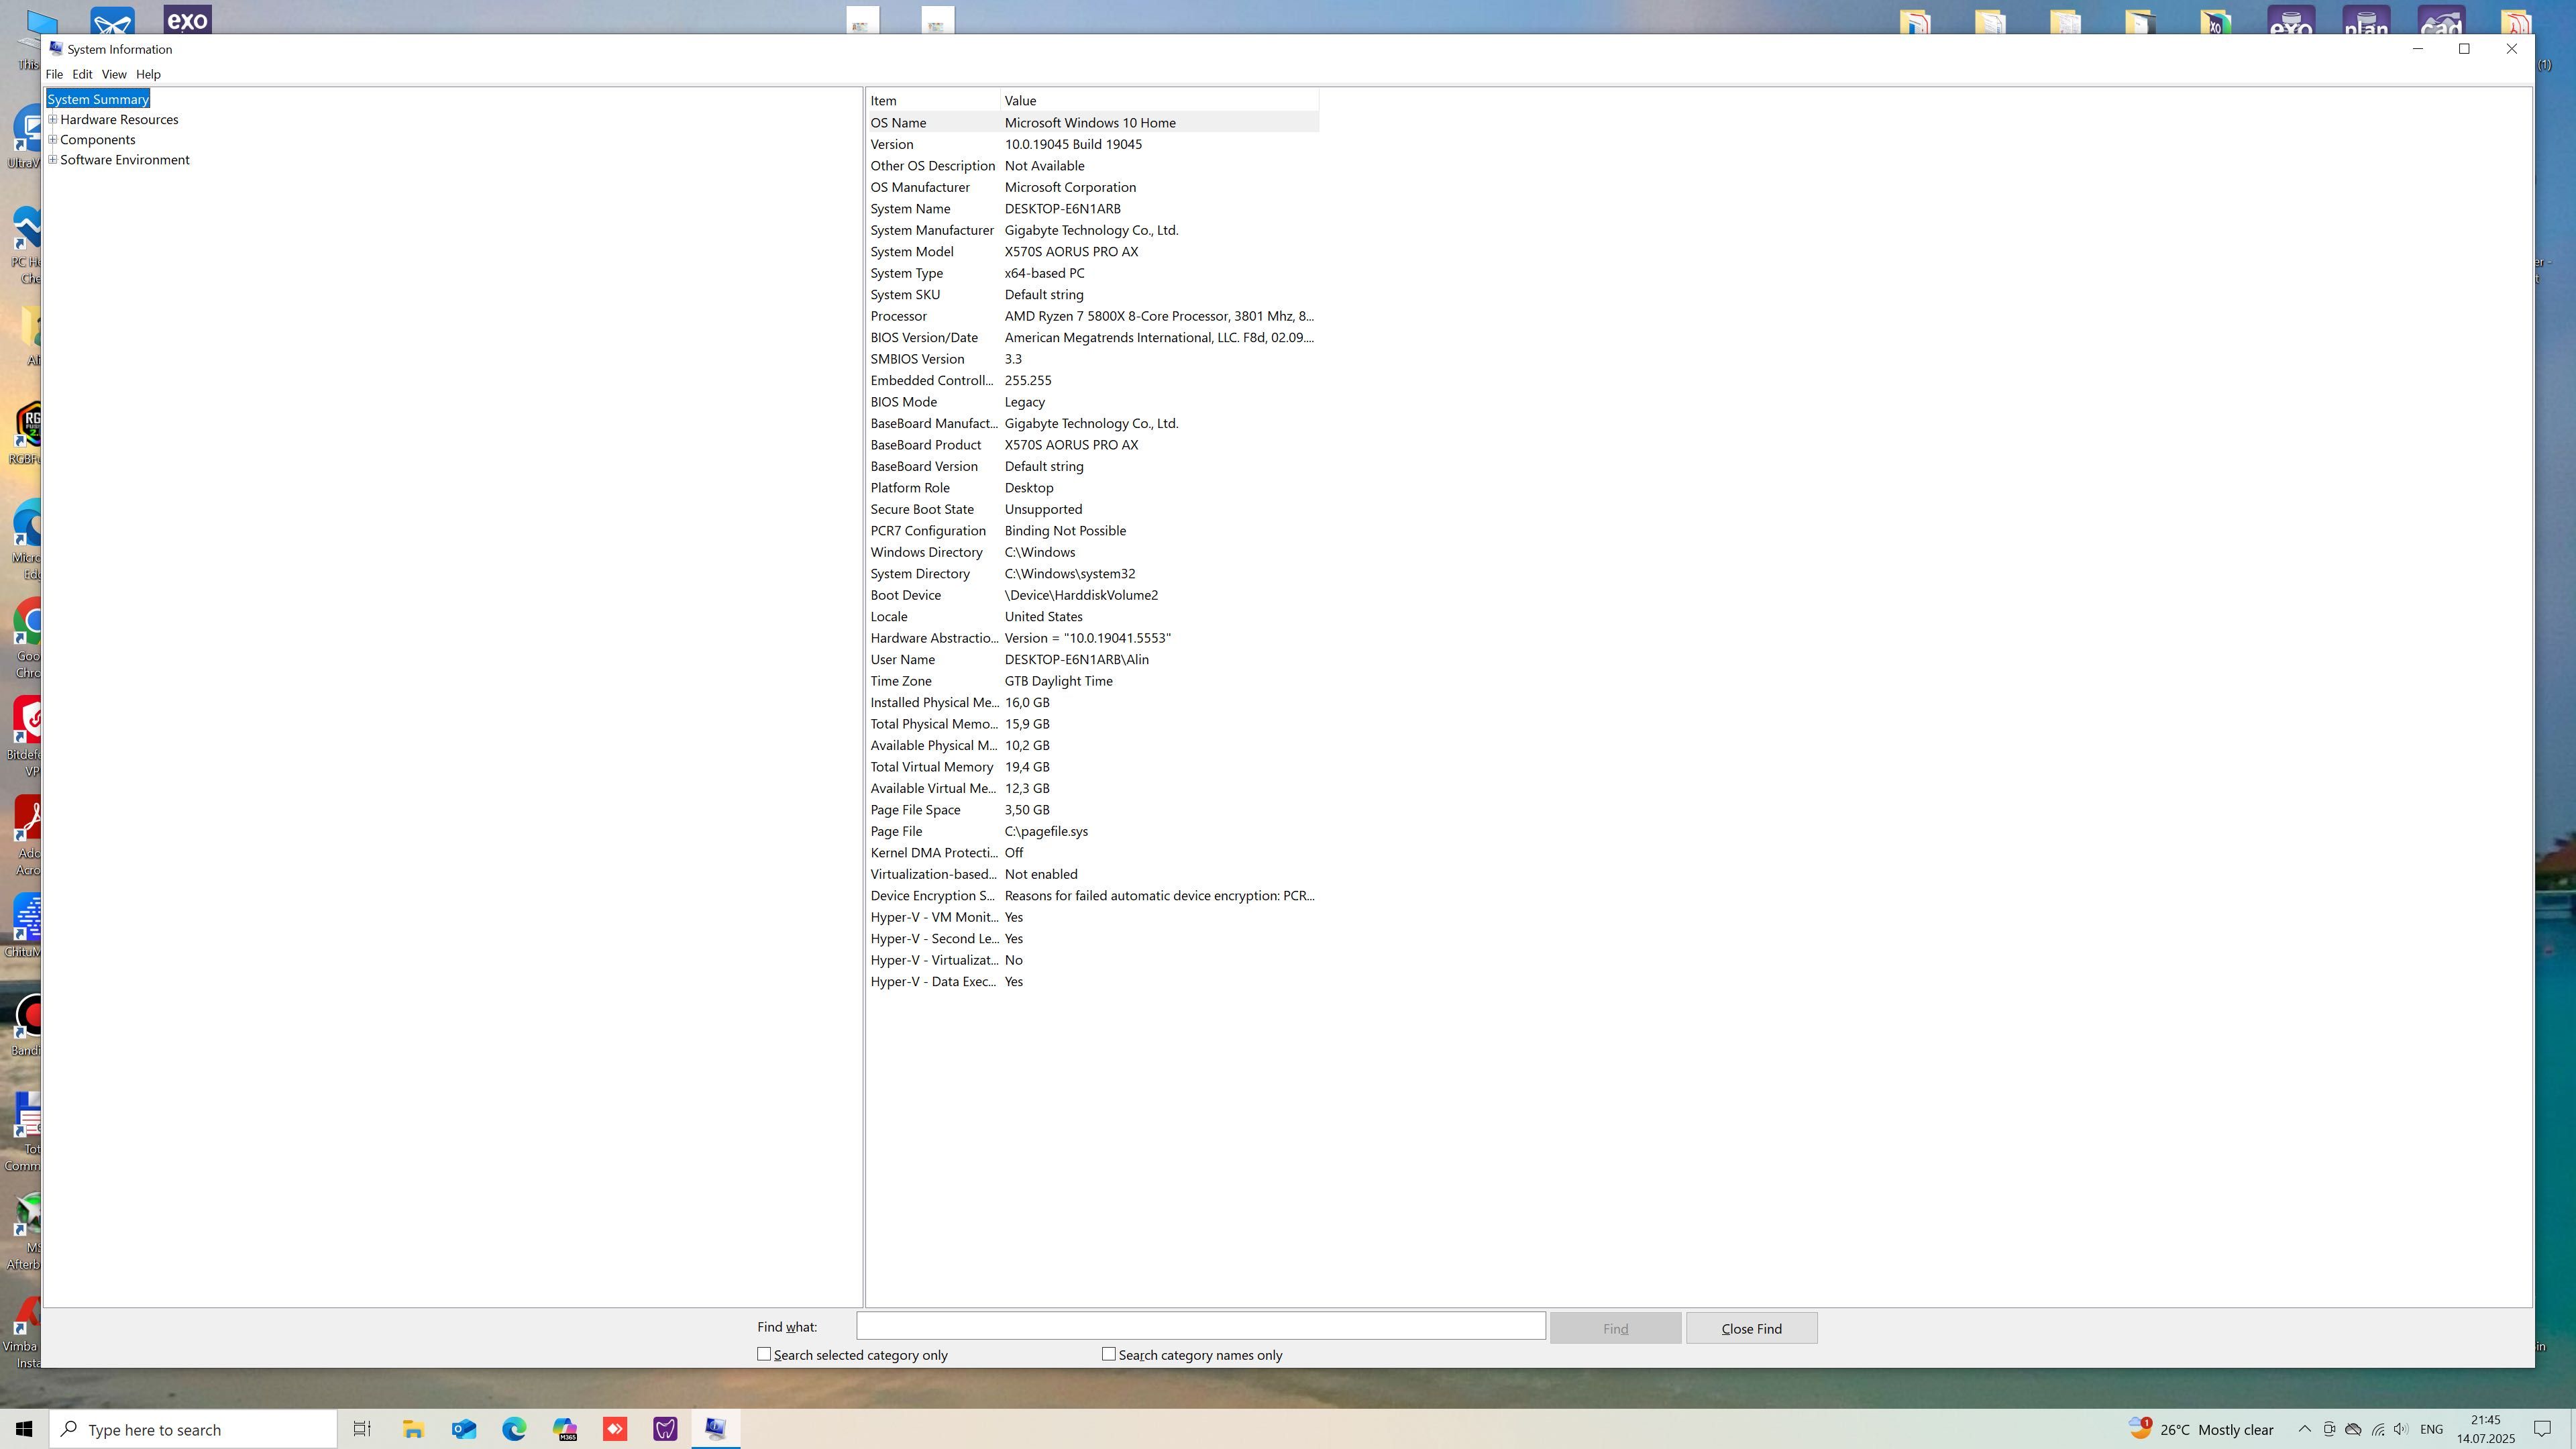
Task: Expand the Components plus box
Action: click(x=53, y=139)
